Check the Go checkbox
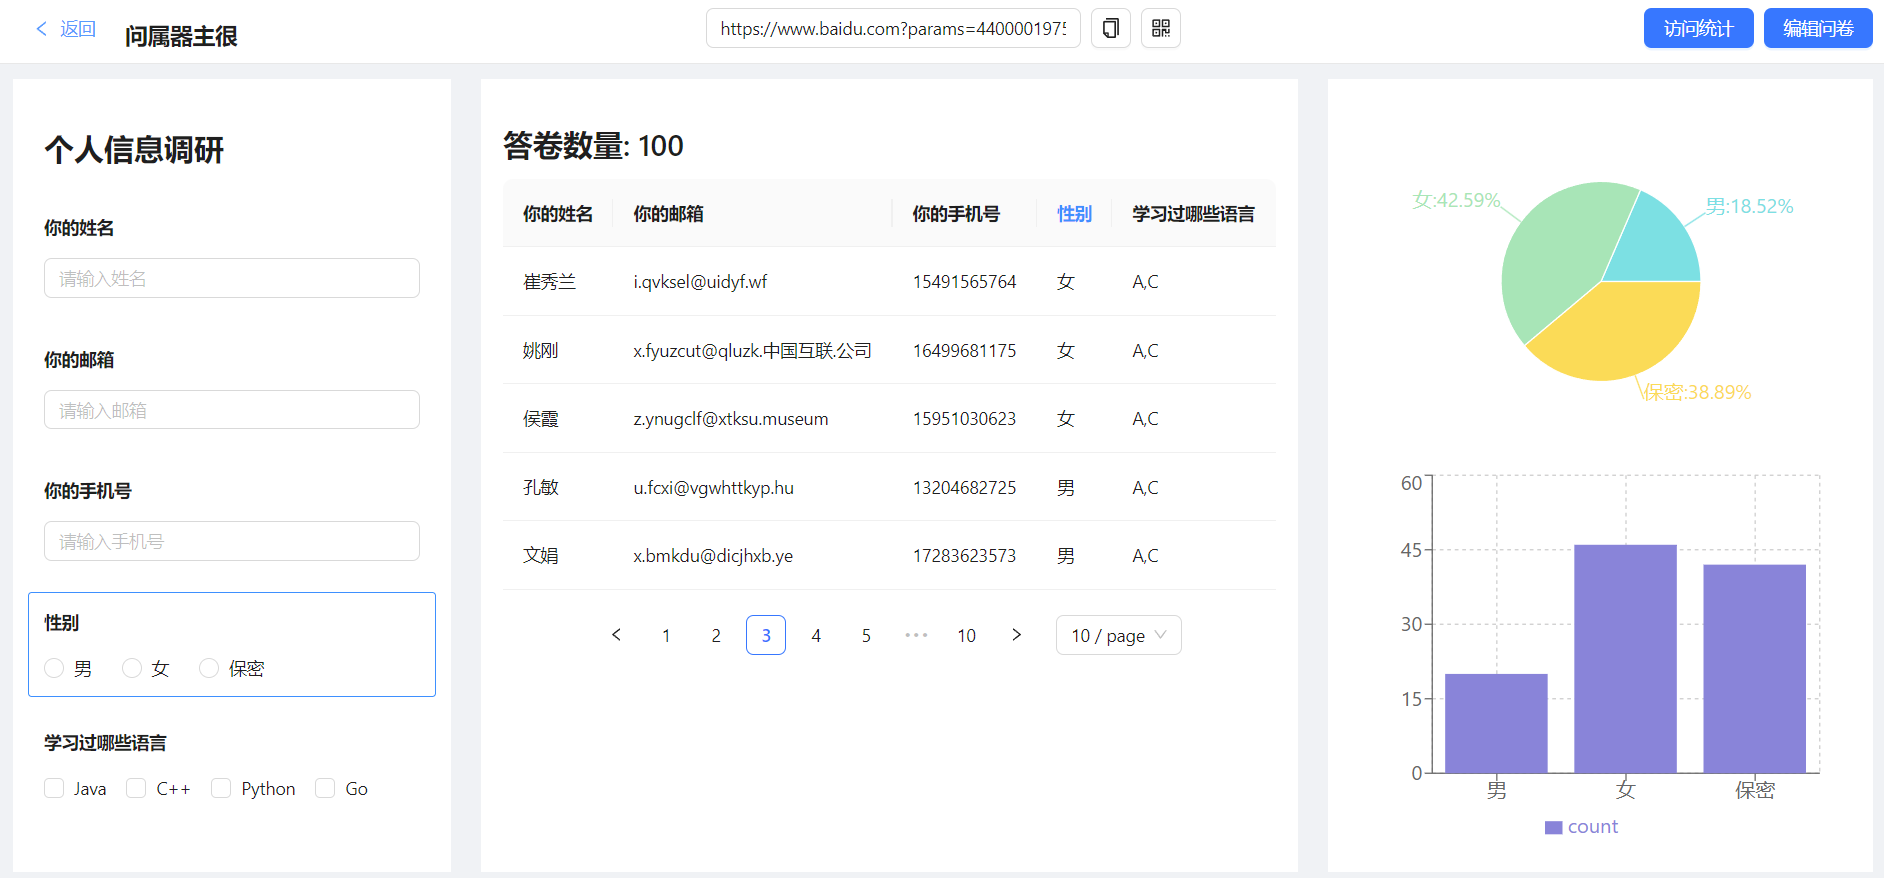Viewport: 1884px width, 878px height. [325, 788]
